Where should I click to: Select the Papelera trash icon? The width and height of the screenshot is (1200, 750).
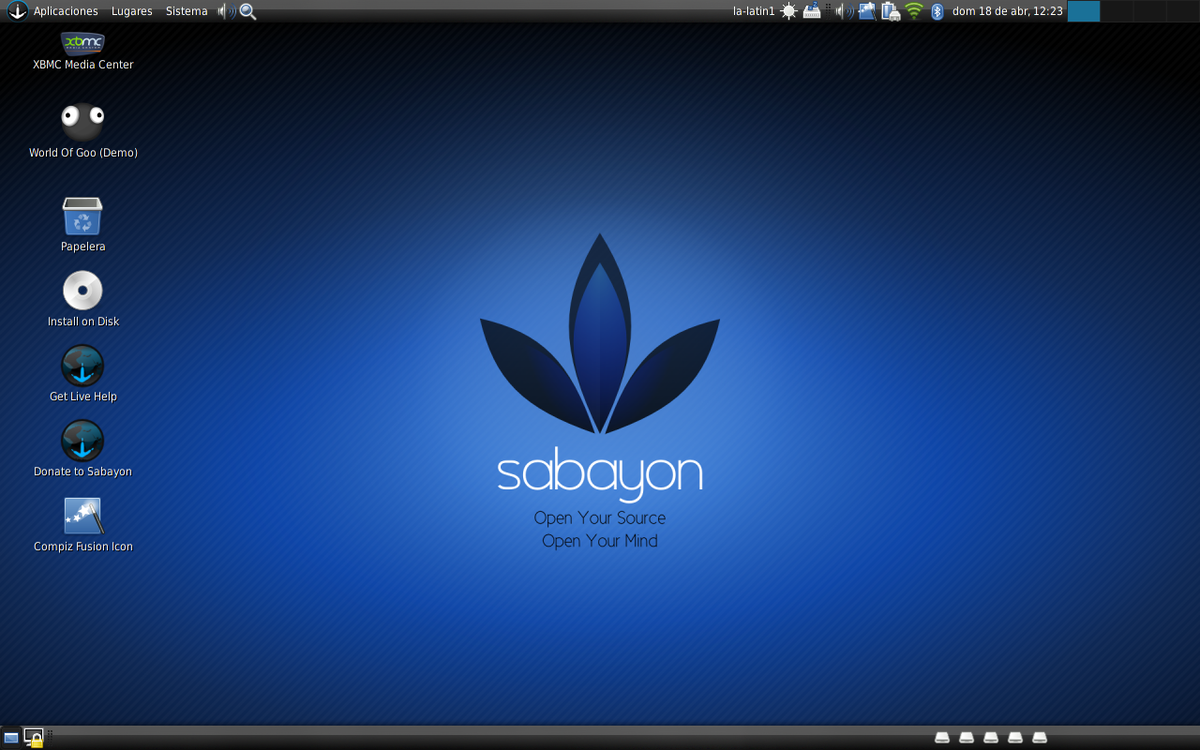tap(83, 224)
